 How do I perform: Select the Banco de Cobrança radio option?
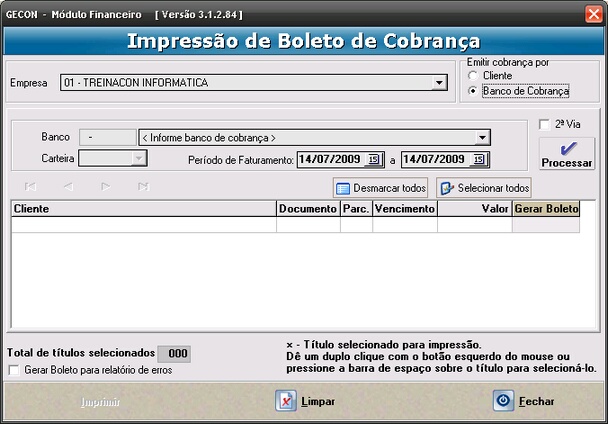point(473,91)
